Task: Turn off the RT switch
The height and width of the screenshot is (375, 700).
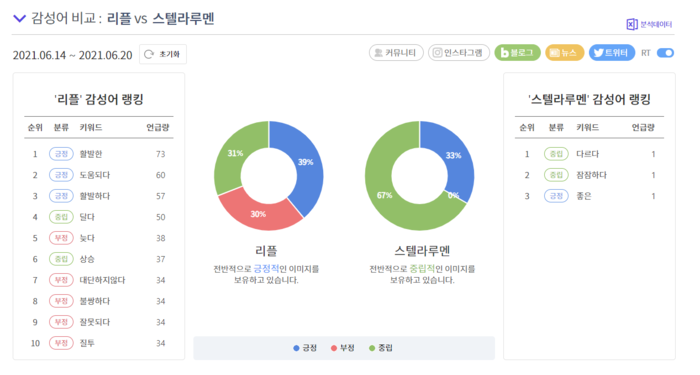Action: point(665,53)
